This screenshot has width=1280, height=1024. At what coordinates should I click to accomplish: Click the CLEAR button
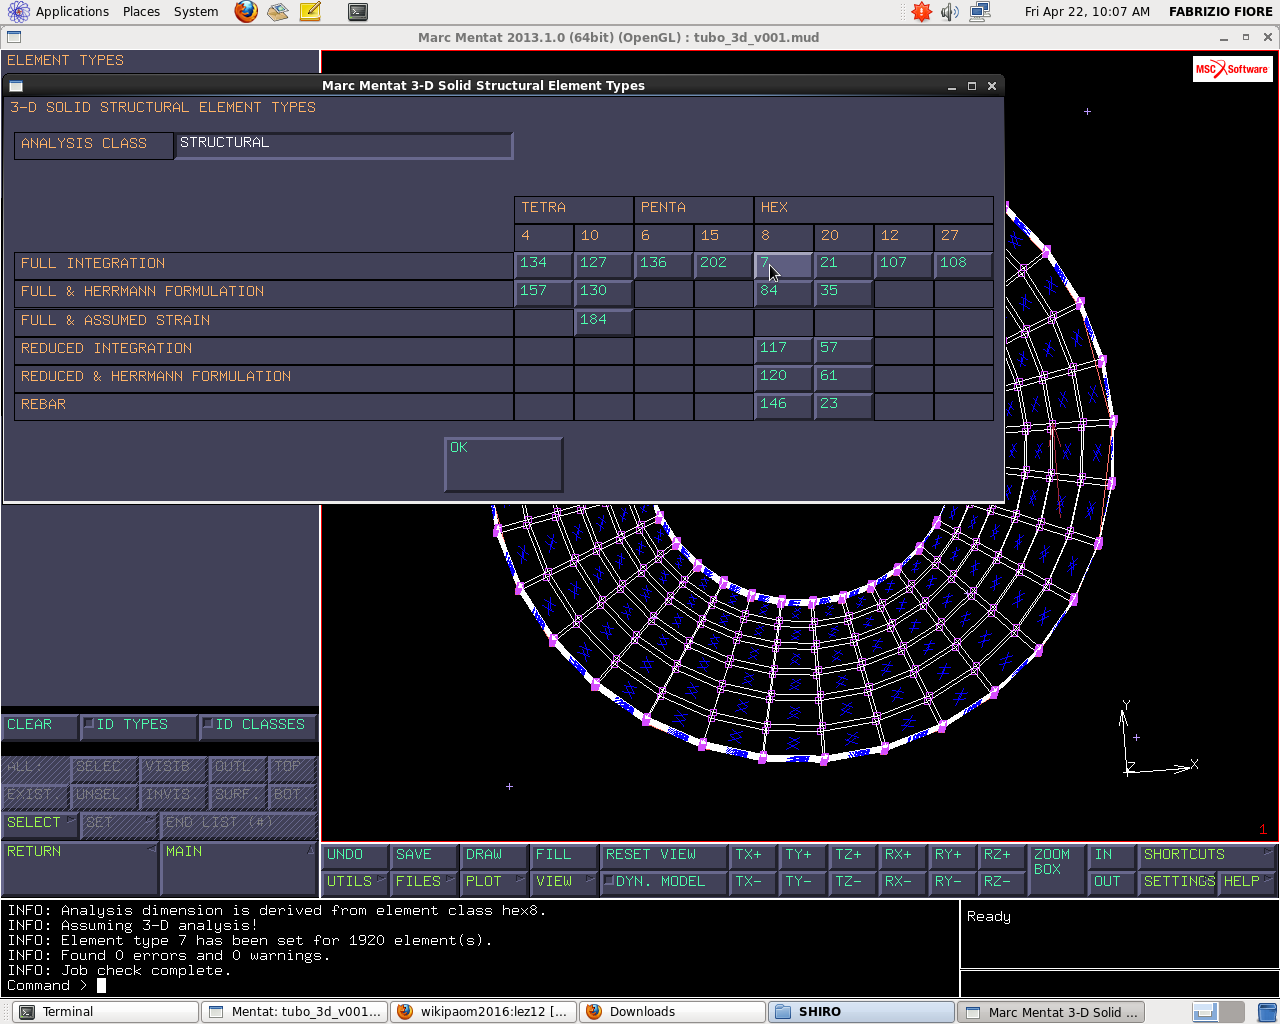(x=40, y=725)
